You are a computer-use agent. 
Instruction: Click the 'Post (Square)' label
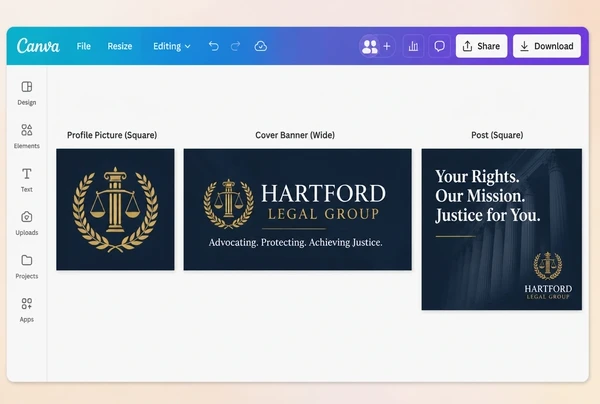coord(497,135)
